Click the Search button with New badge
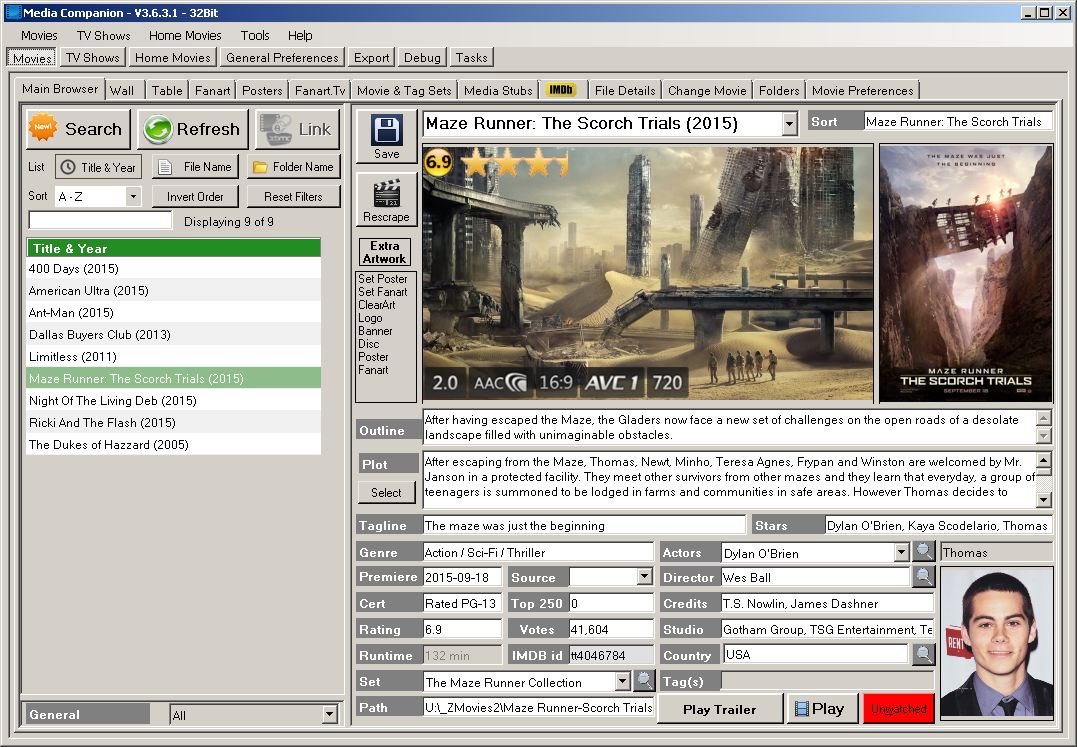1077x747 pixels. tap(78, 129)
